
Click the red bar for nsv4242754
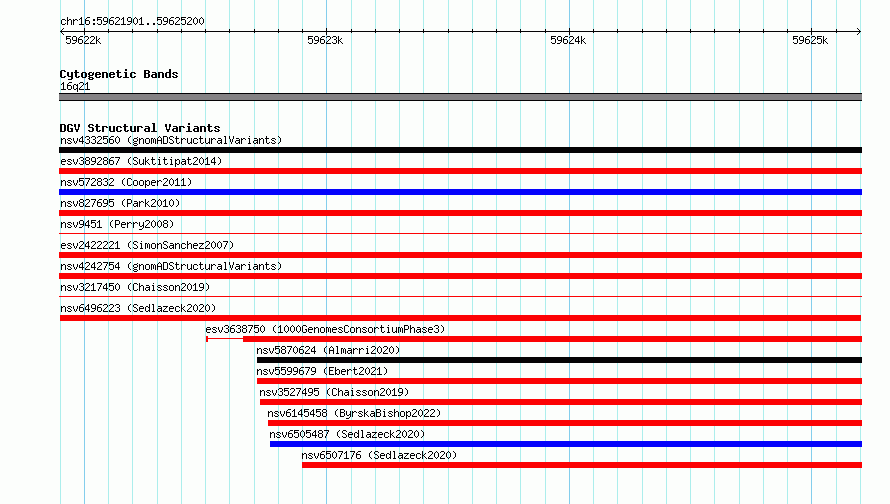click(x=460, y=276)
